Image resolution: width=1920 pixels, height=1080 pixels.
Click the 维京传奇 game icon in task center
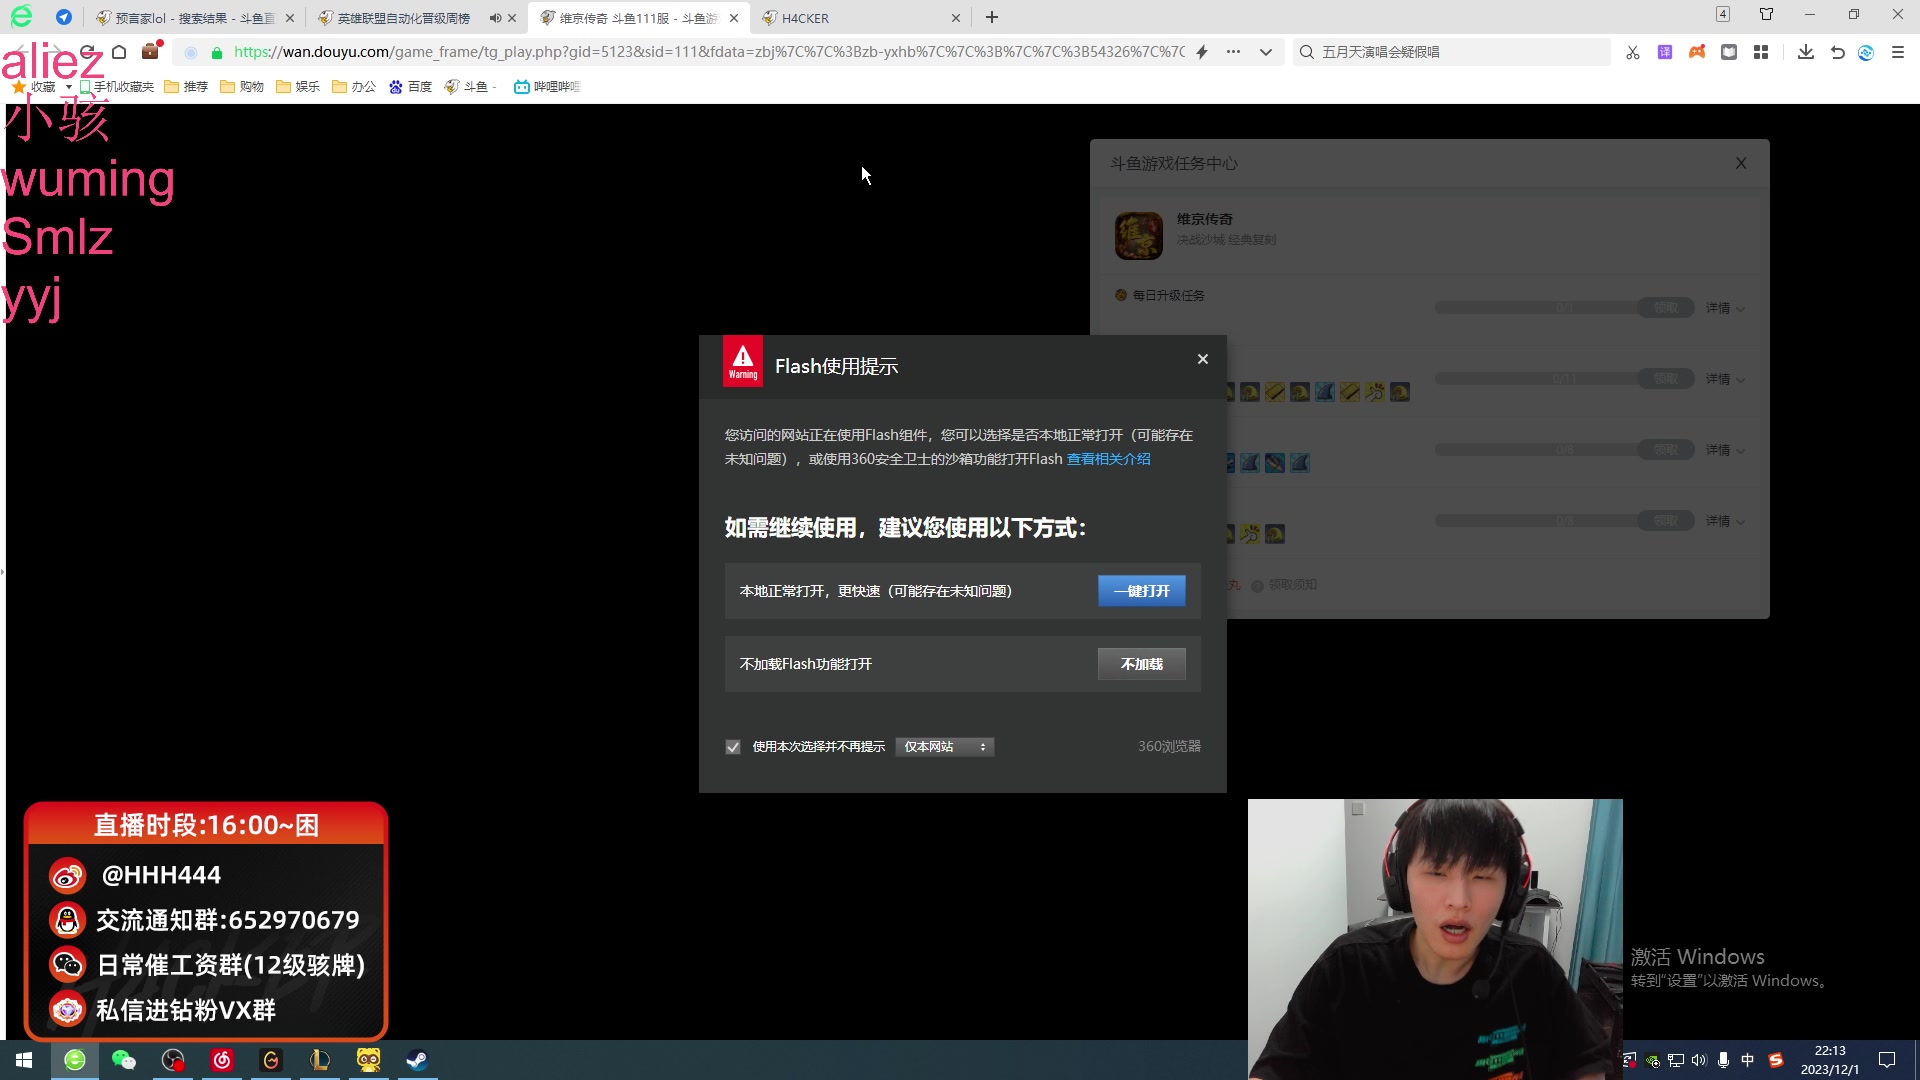point(1139,236)
